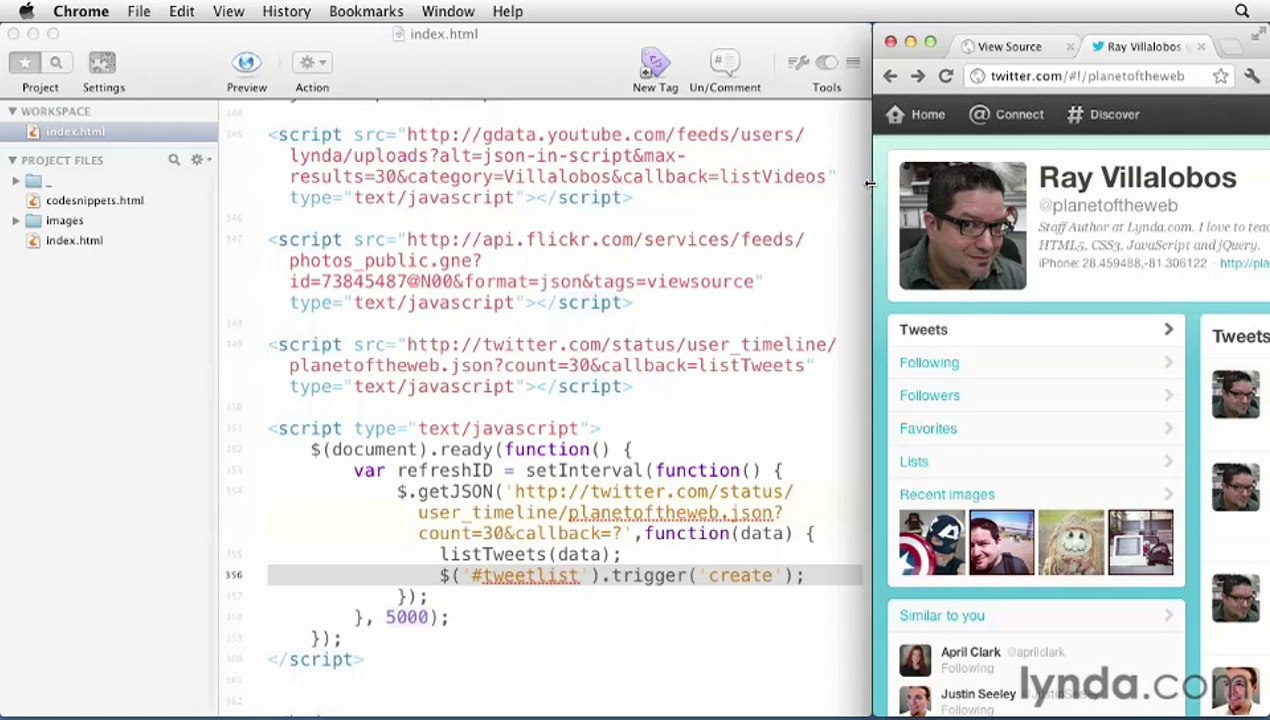1270x720 pixels.
Task: Click the browser Forward arrow
Action: pos(918,76)
